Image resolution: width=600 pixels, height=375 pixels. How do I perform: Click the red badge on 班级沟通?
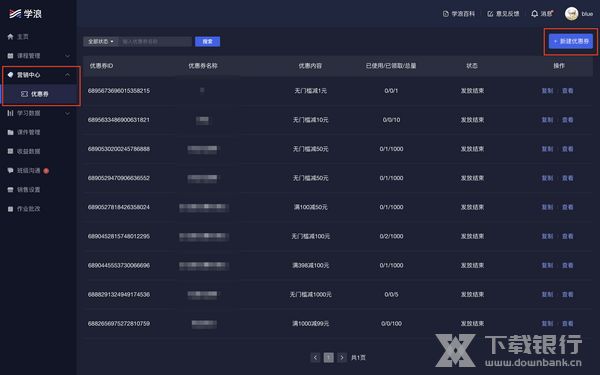46,171
